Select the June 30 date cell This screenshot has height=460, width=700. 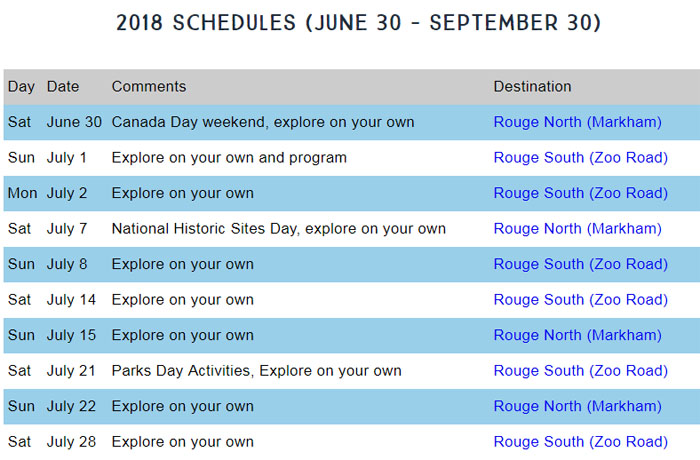coord(74,122)
